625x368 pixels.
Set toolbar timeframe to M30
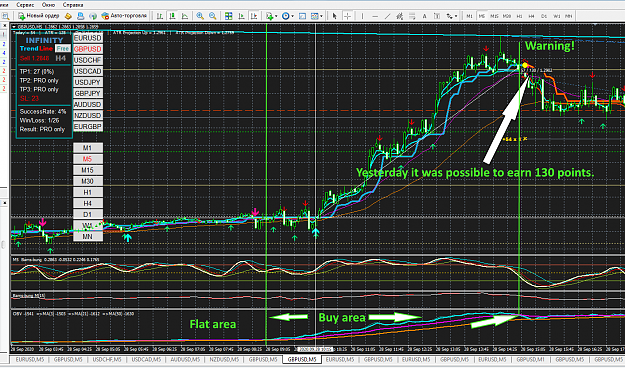507,16
